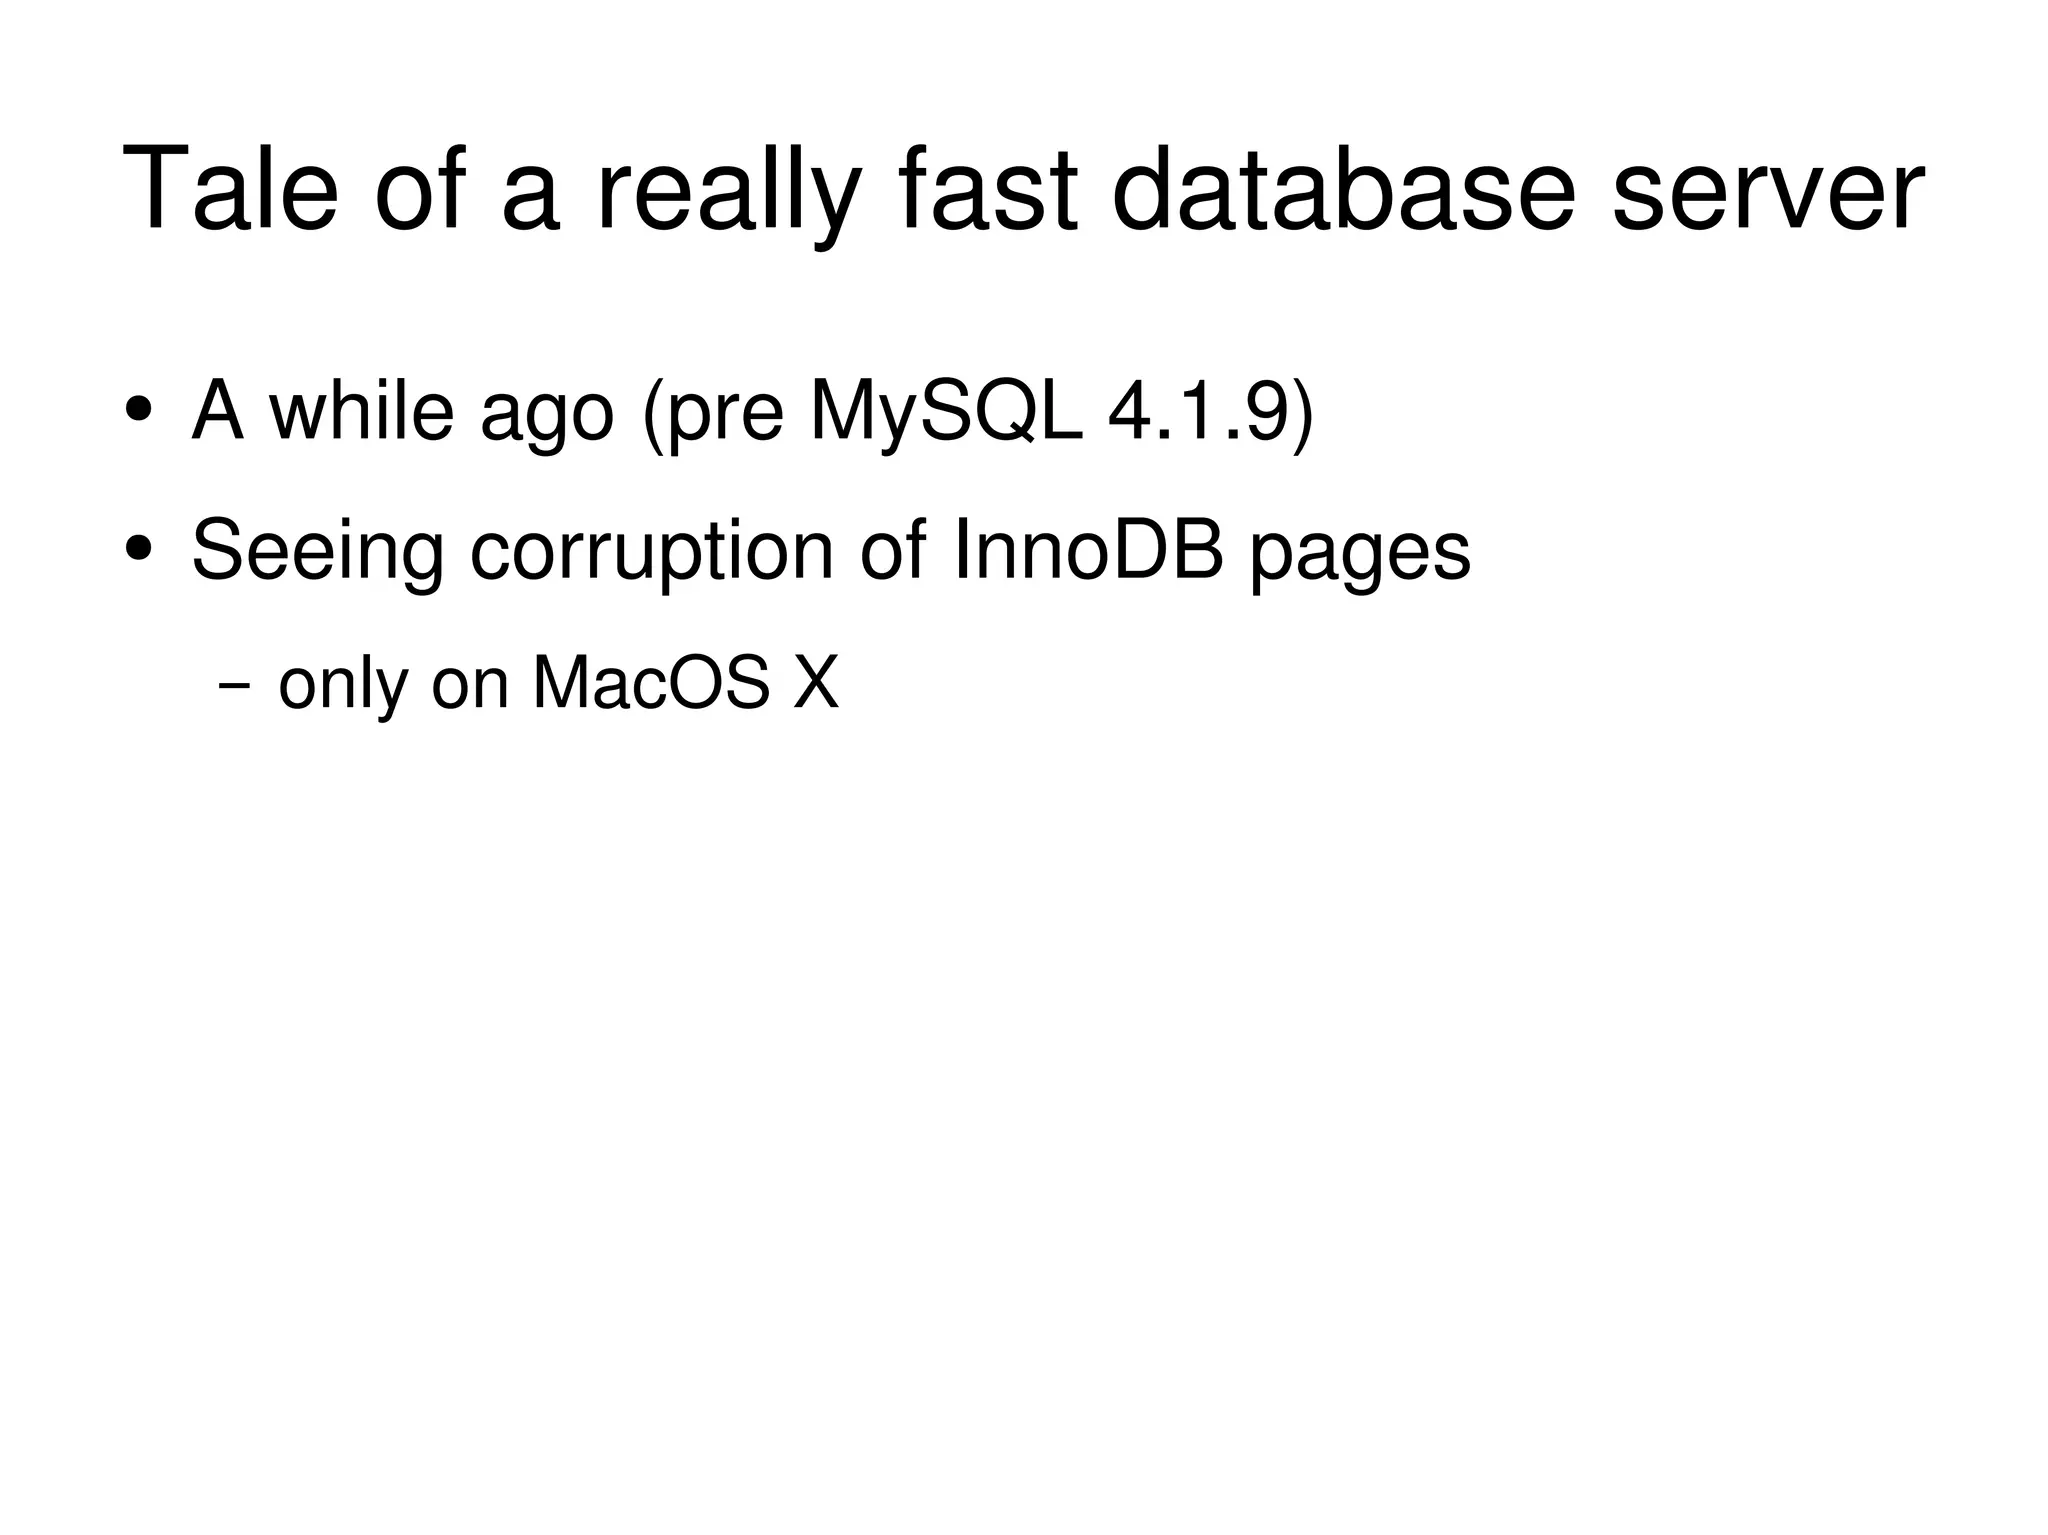Image resolution: width=2048 pixels, height=1535 pixels.
Task: Select the word "MacOS" in the sub-bullet
Action: coord(651,685)
